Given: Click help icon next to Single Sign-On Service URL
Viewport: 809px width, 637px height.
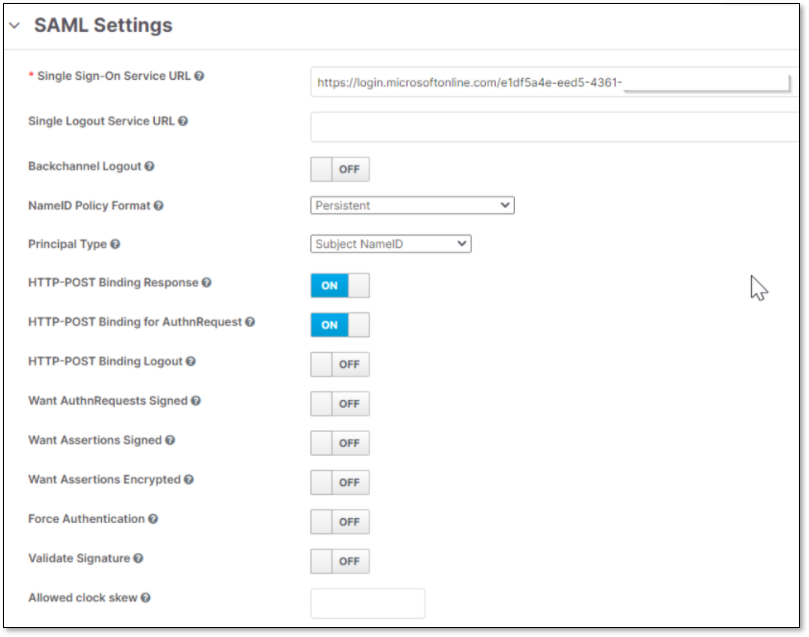Looking at the screenshot, I should (x=200, y=76).
